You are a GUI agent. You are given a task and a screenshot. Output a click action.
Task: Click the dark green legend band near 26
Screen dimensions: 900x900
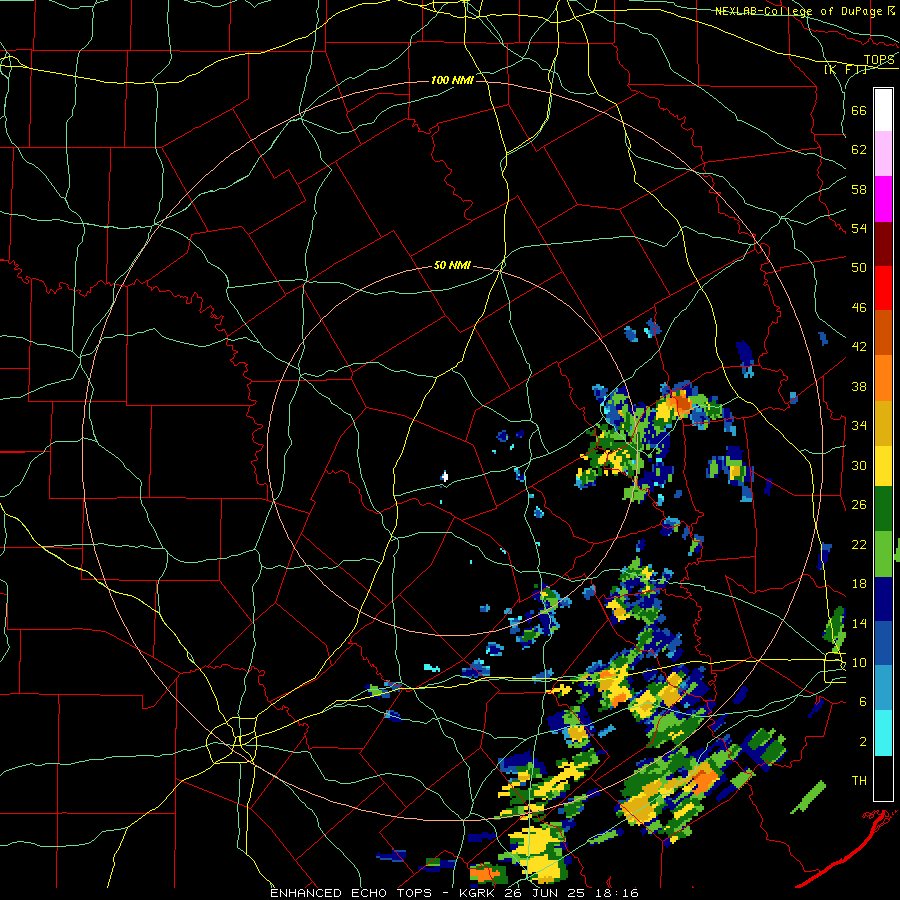[883, 509]
